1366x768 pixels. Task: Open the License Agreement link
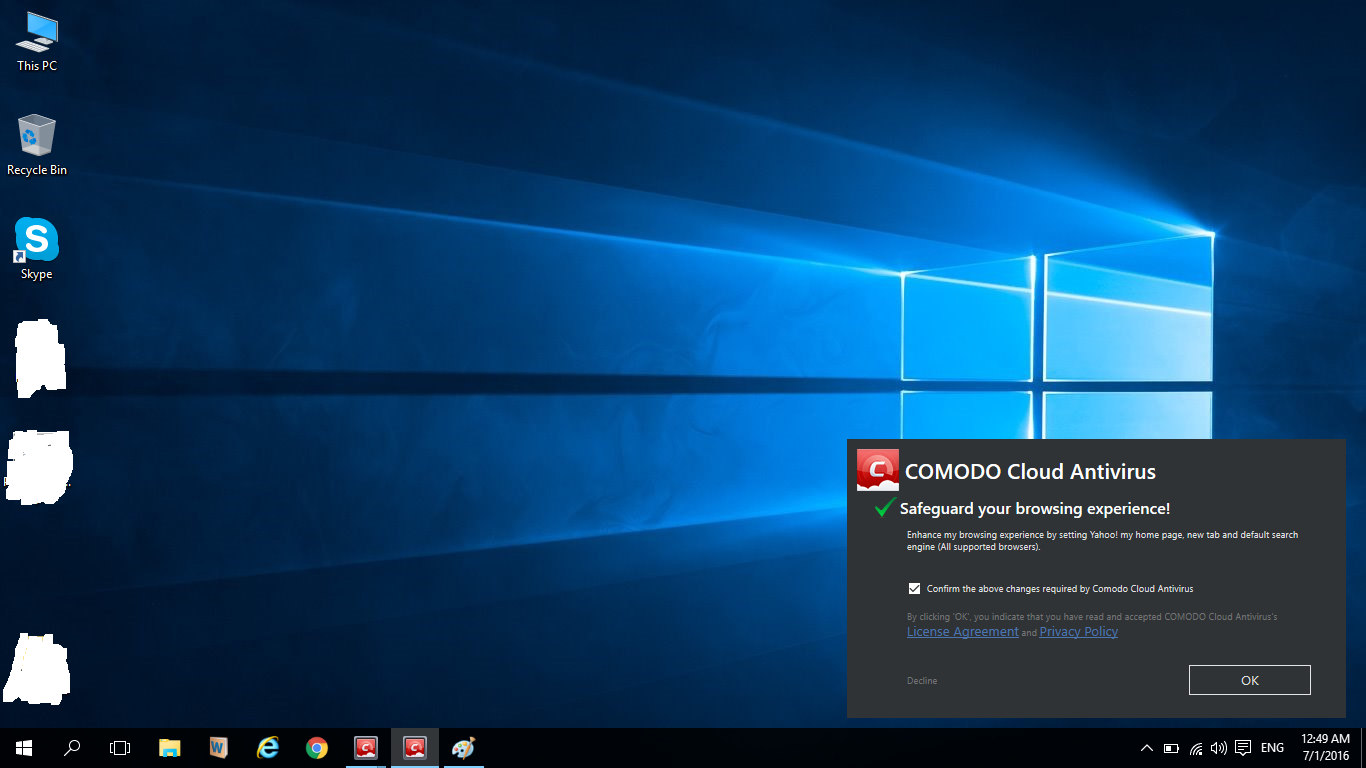point(962,632)
